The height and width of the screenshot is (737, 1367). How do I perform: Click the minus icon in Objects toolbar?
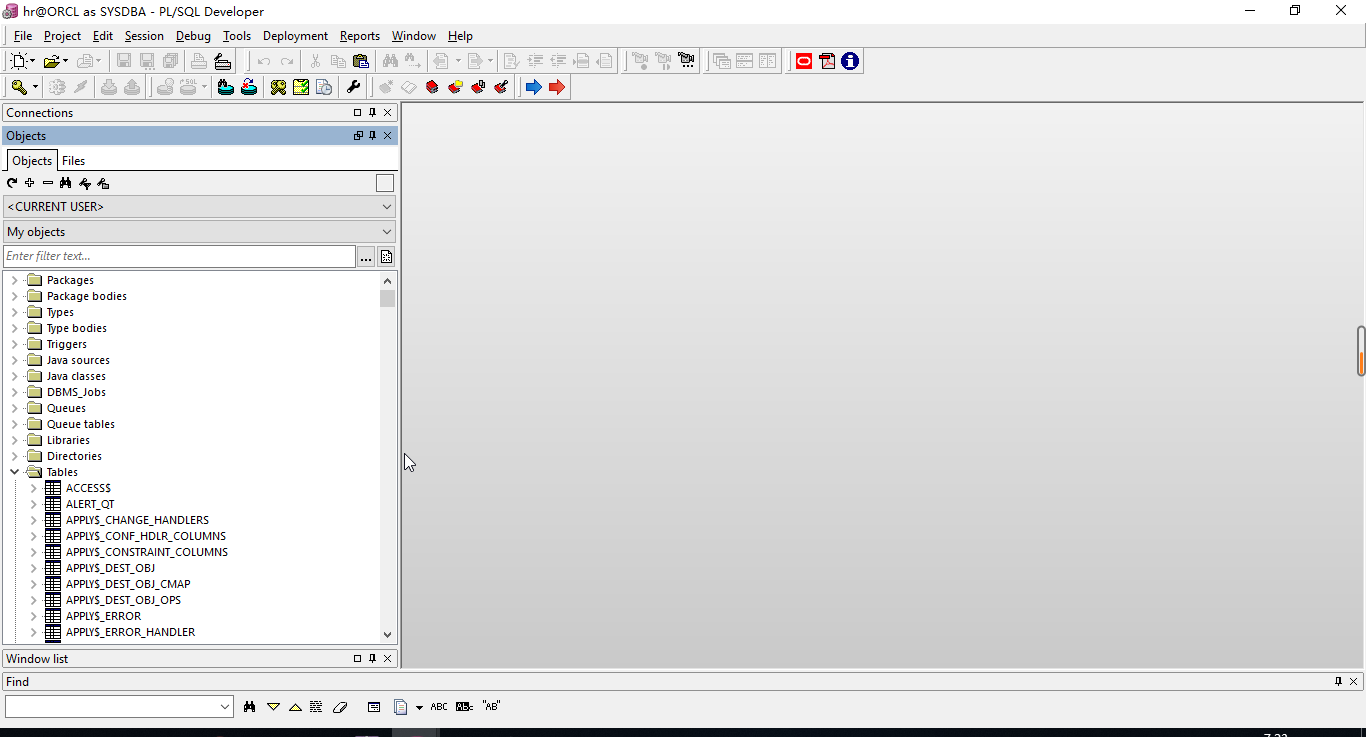48,183
